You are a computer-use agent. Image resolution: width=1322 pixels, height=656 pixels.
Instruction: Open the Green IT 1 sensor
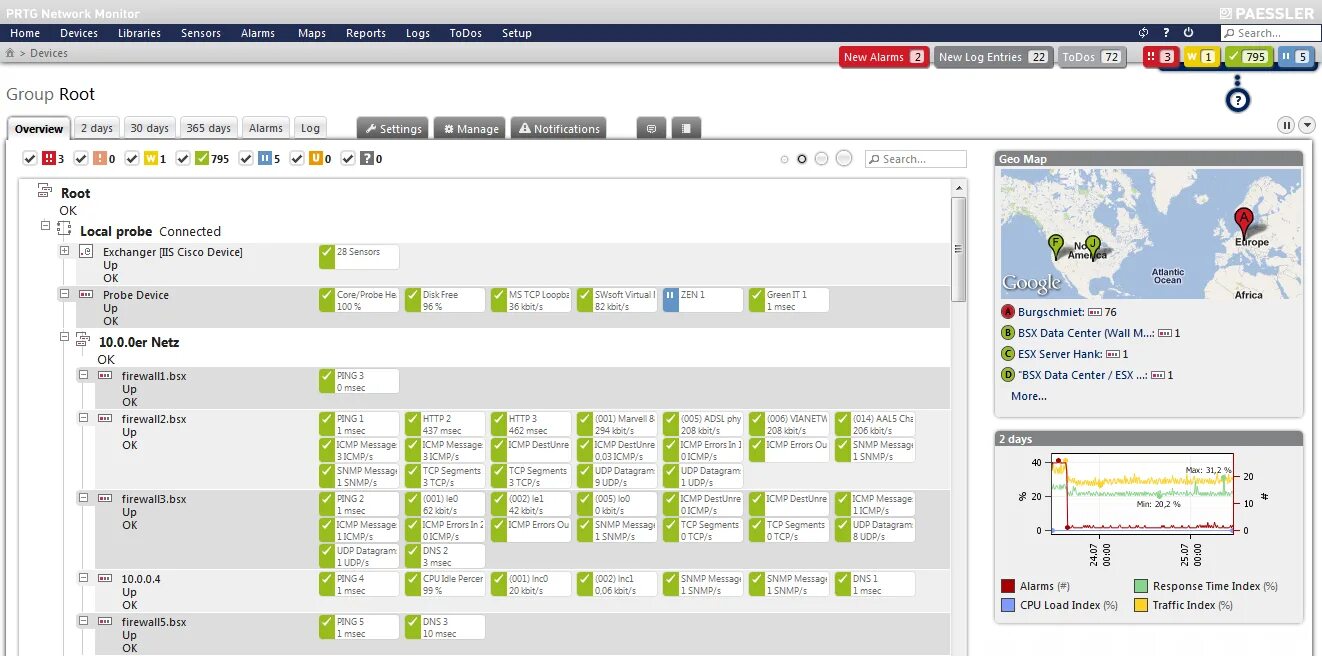pyautogui.click(x=788, y=300)
